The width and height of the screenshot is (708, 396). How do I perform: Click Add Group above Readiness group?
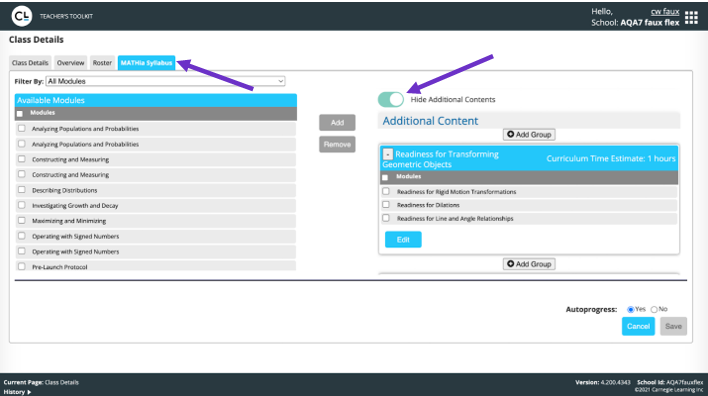529,135
